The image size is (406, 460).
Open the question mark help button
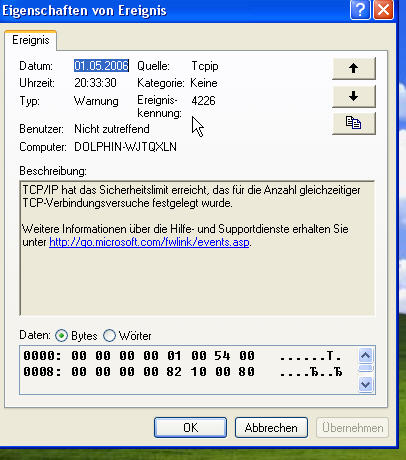[x=360, y=10]
